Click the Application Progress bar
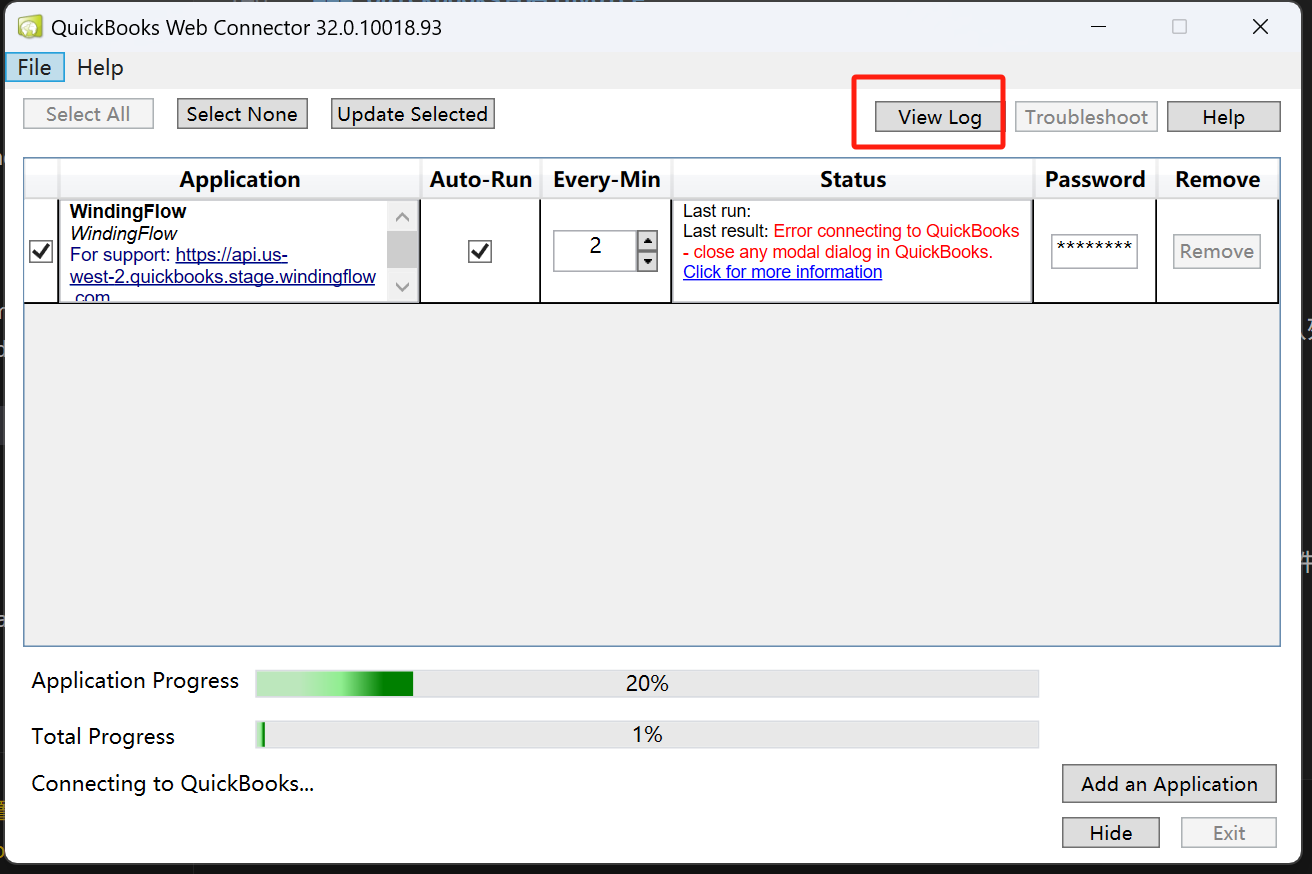The width and height of the screenshot is (1312, 874). (x=647, y=684)
